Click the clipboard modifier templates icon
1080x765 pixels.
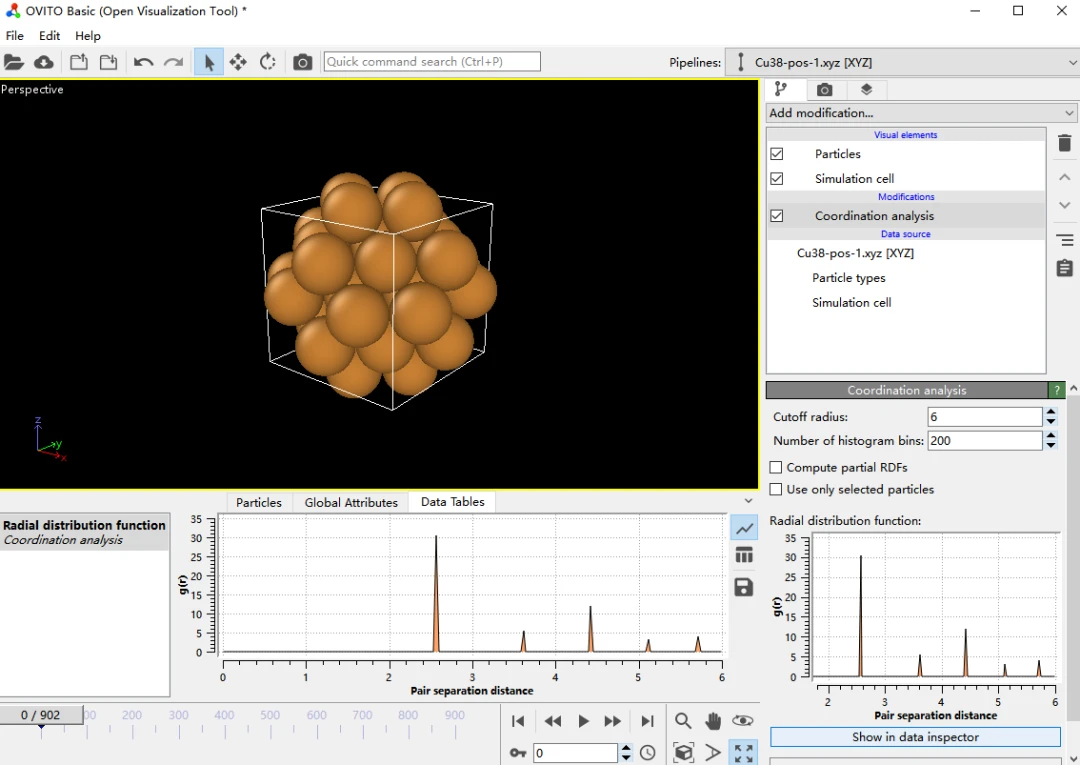[x=1064, y=268]
